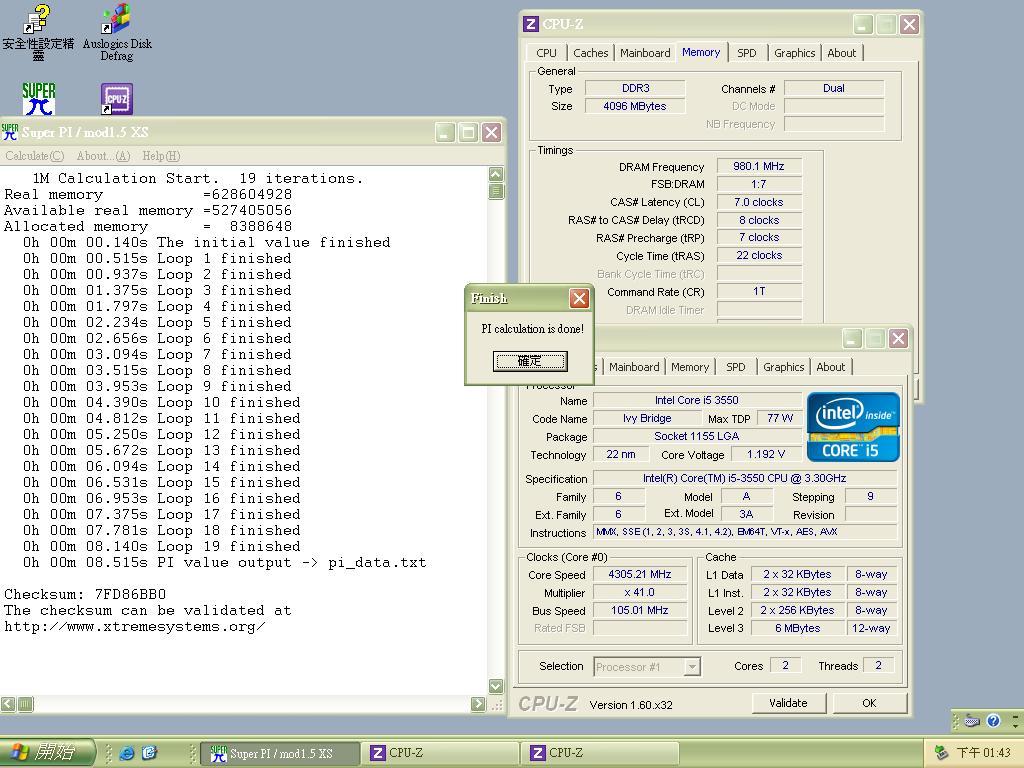Viewport: 1024px width, 768px height.
Task: Click the CPU-Z title bar Z icon
Action: 531,24
